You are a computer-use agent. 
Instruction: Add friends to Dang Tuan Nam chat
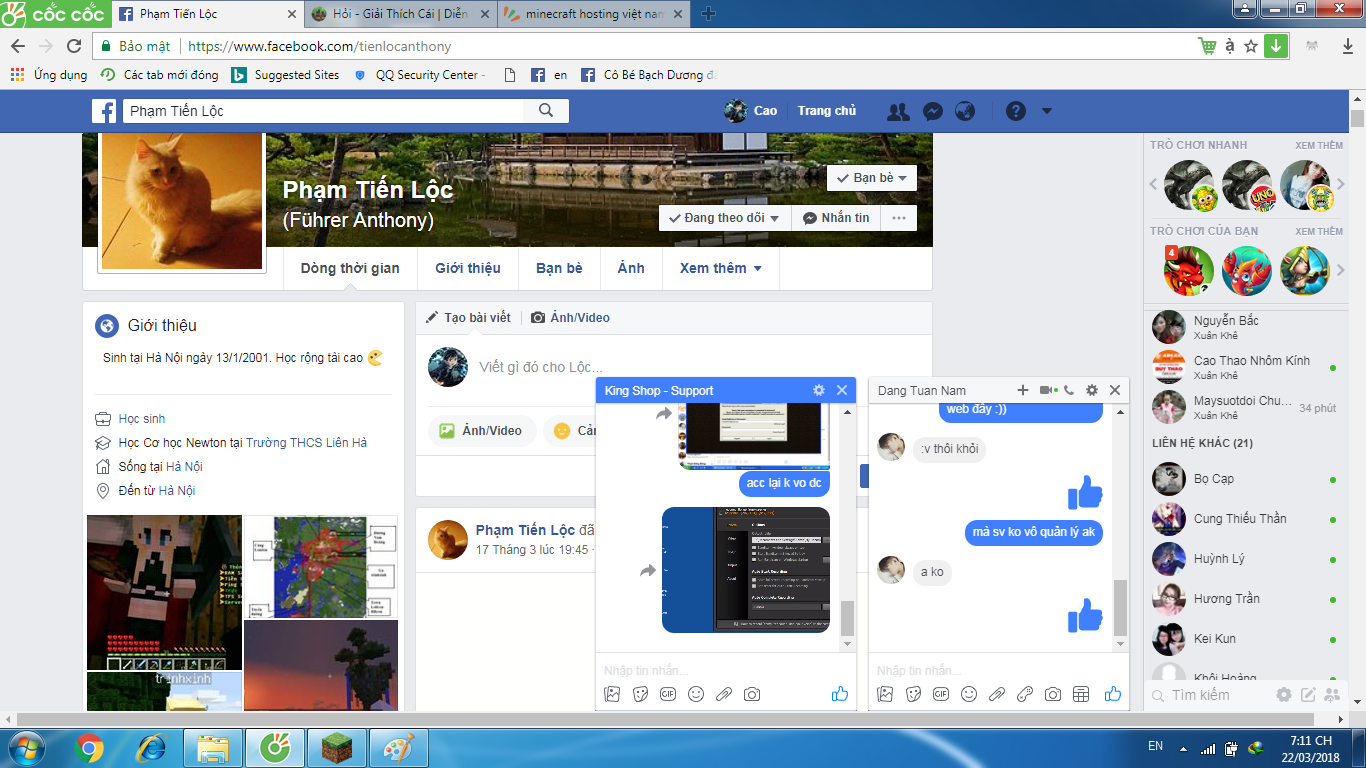point(1023,390)
